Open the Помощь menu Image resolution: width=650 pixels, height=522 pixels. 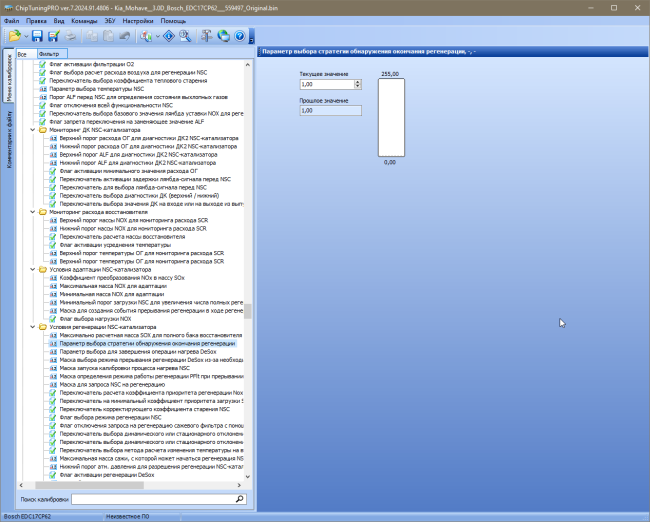tap(173, 21)
